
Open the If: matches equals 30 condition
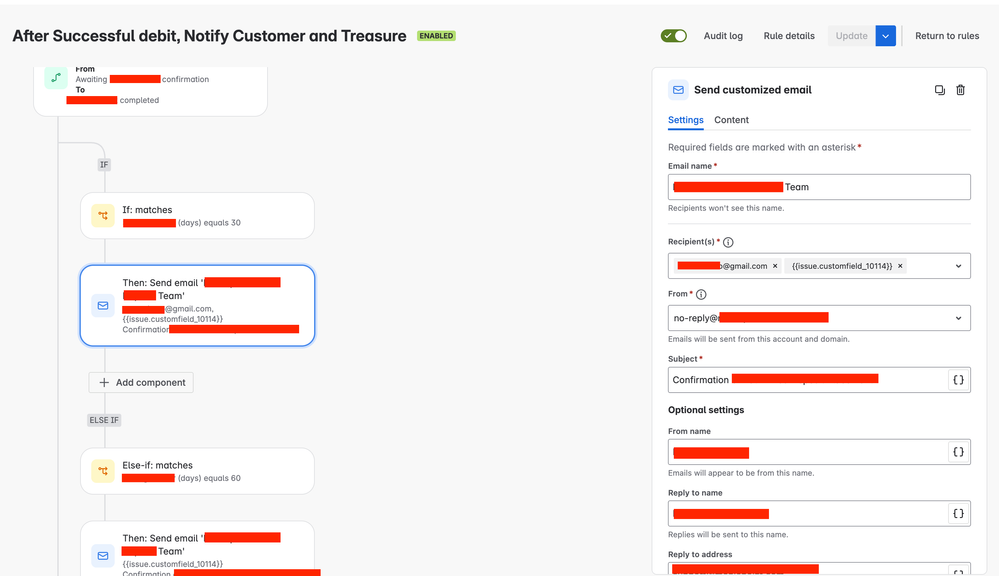pyautogui.click(x=198, y=216)
